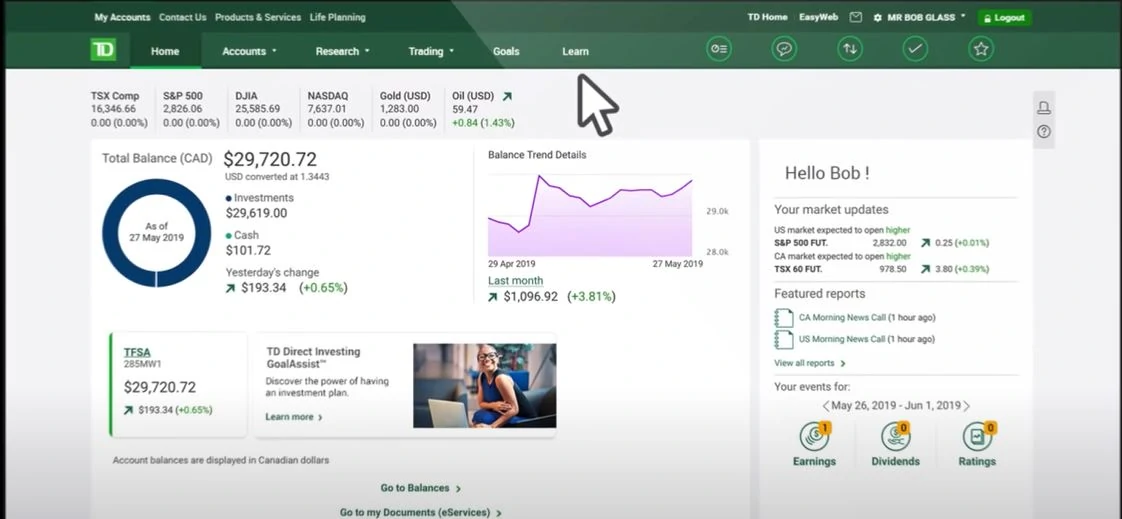Open the Ratings events icon
This screenshot has width=1122, height=519.
pyautogui.click(x=977, y=437)
